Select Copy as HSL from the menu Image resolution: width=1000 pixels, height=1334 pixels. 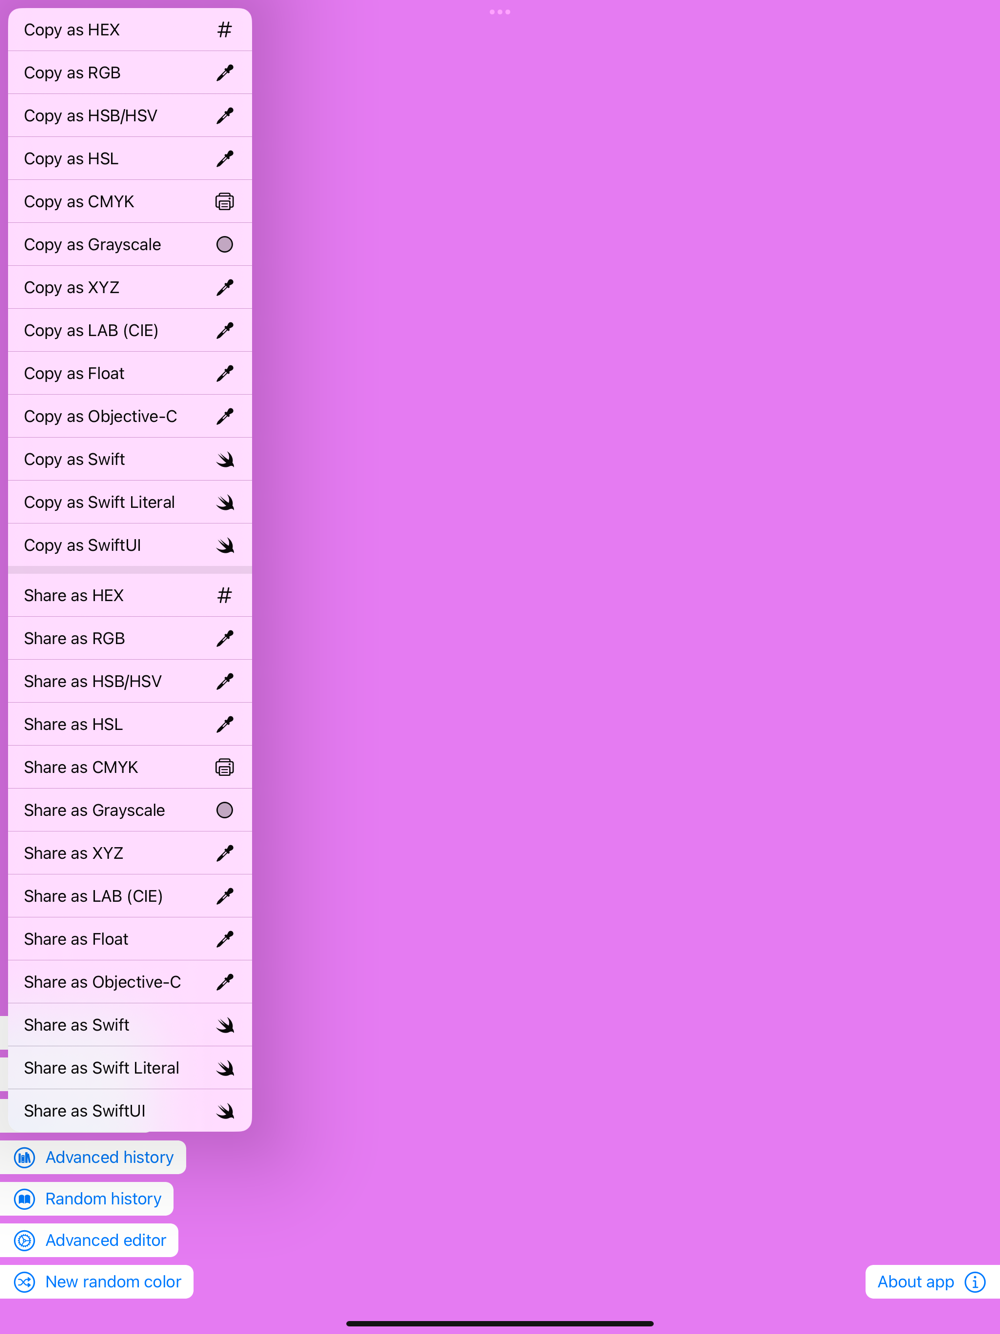click(130, 159)
